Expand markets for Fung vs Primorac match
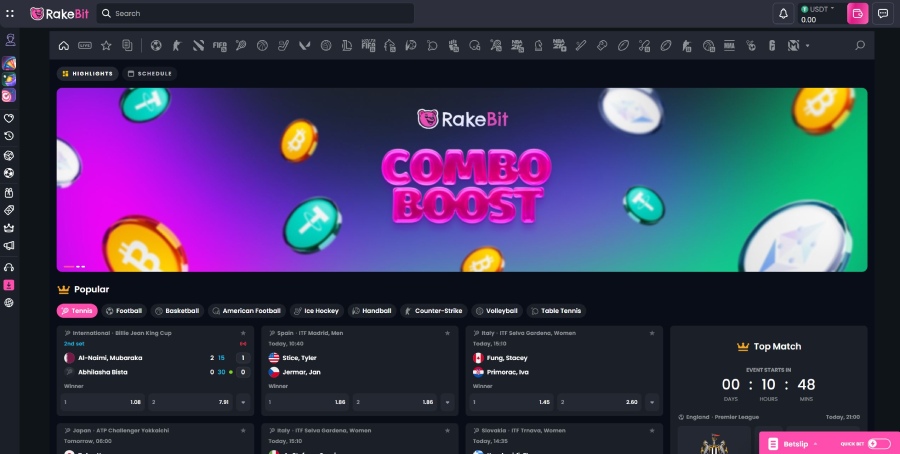The height and width of the screenshot is (454, 900). [652, 402]
